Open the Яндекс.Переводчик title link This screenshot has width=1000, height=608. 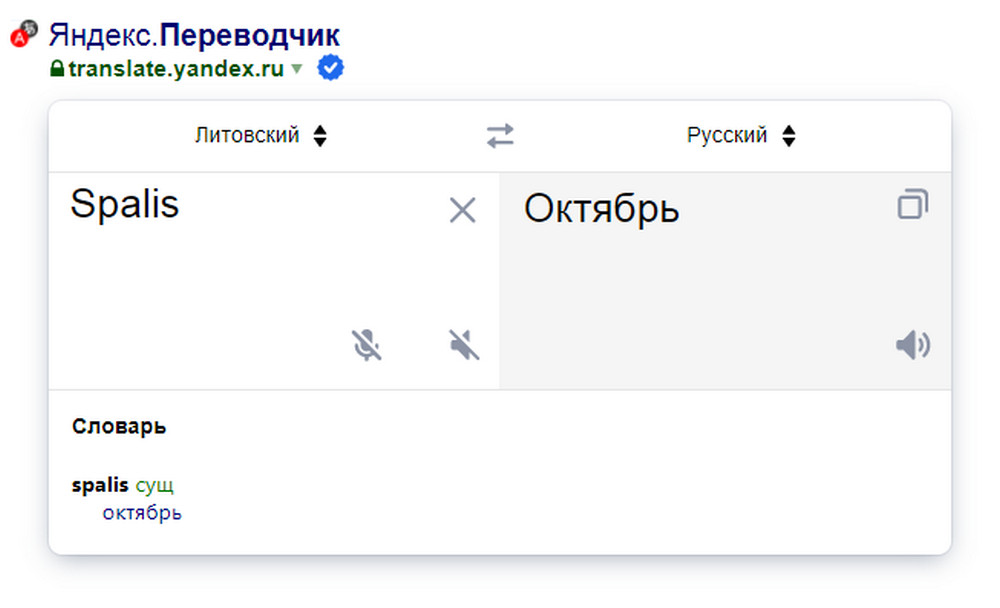point(194,36)
